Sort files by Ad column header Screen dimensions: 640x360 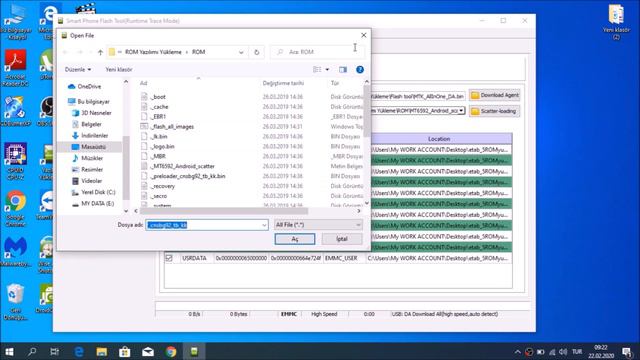click(x=143, y=83)
